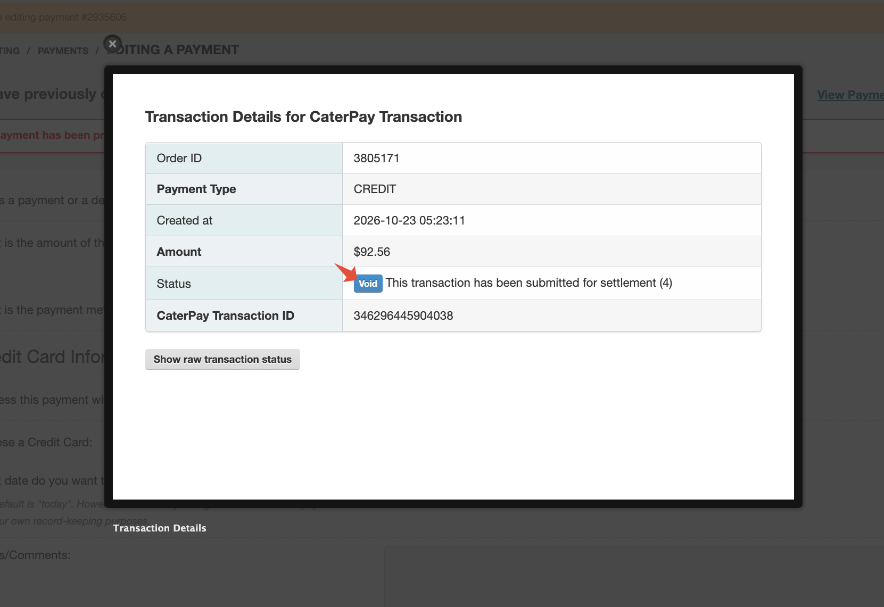Click the modal heading Transaction Details for CaterPay

pos(303,117)
